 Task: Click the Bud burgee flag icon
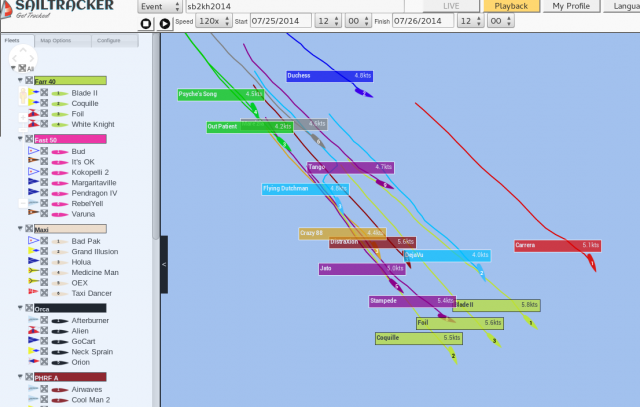tap(33, 151)
